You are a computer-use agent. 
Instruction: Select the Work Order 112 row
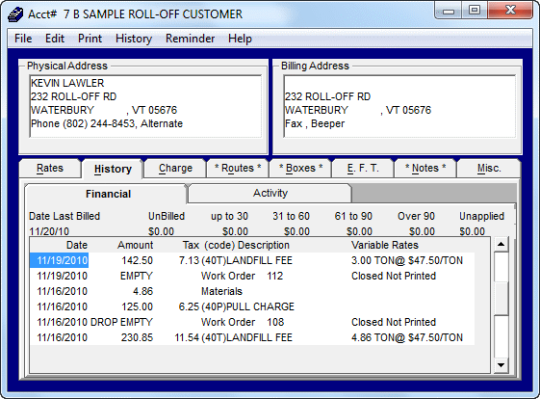click(x=252, y=276)
